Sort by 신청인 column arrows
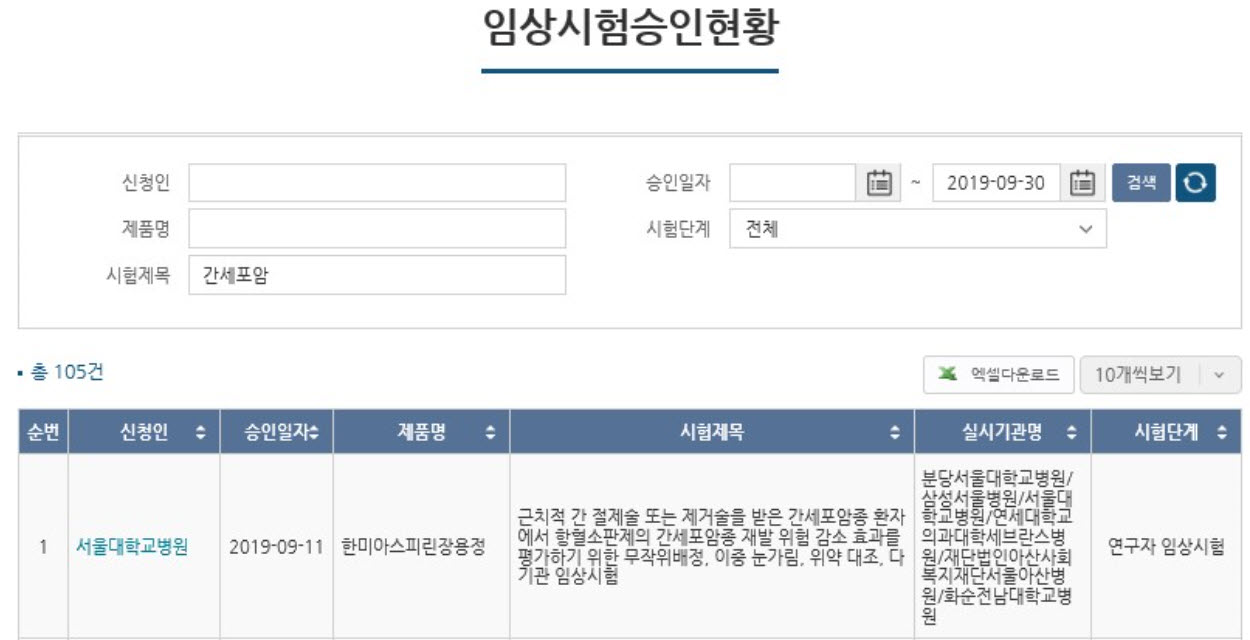This screenshot has height=640, width=1250. tap(201, 433)
